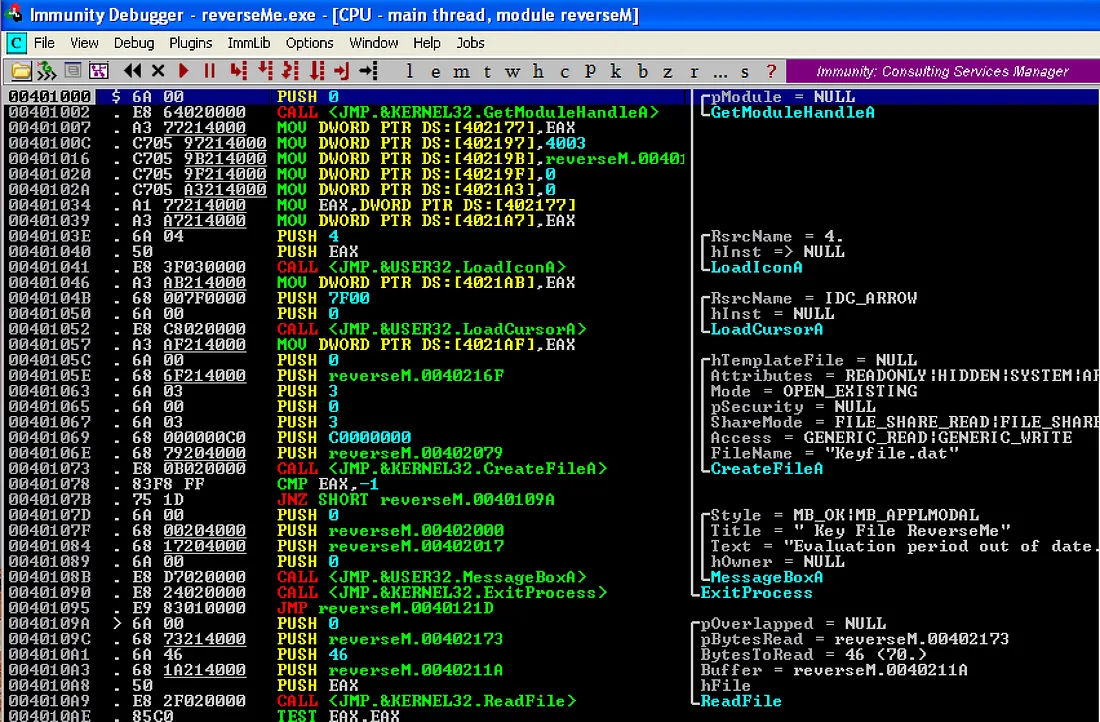
Task: Open call stack with 'k' button
Action: [616, 71]
